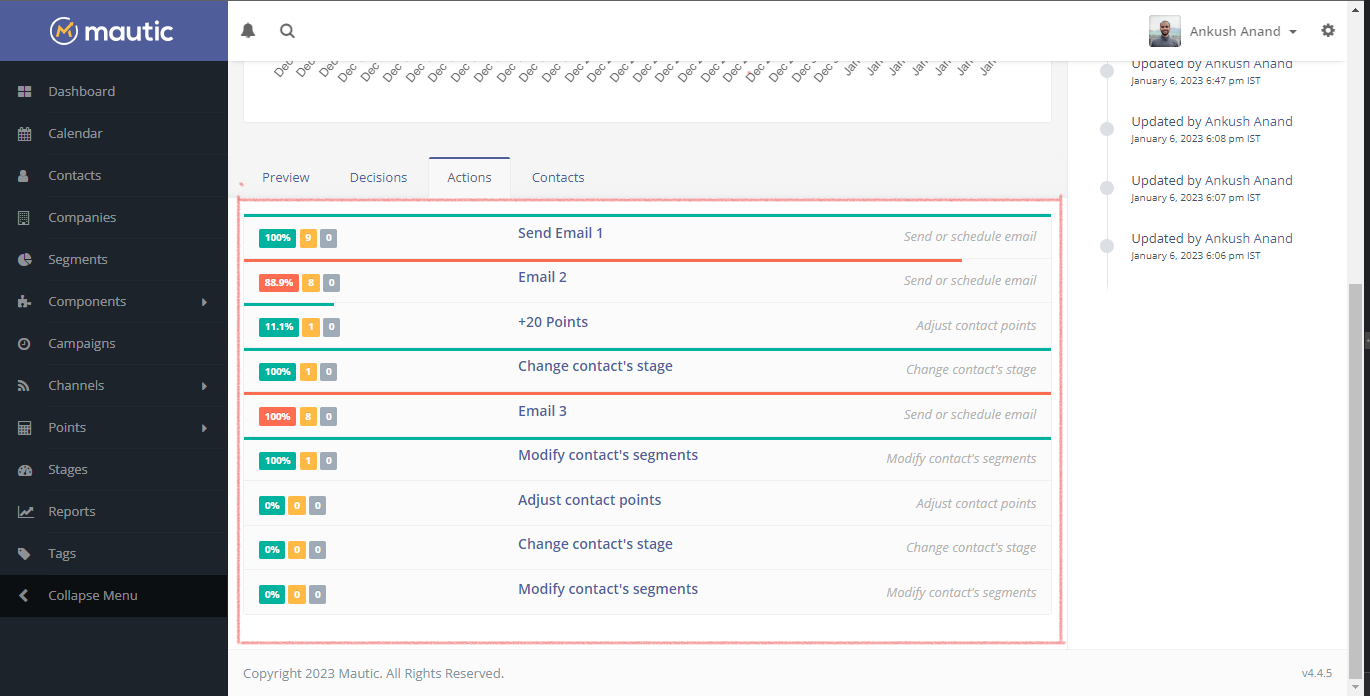Viewport: 1370px width, 696px height.
Task: Select the Stages sidebar icon
Action: [x=24, y=468]
